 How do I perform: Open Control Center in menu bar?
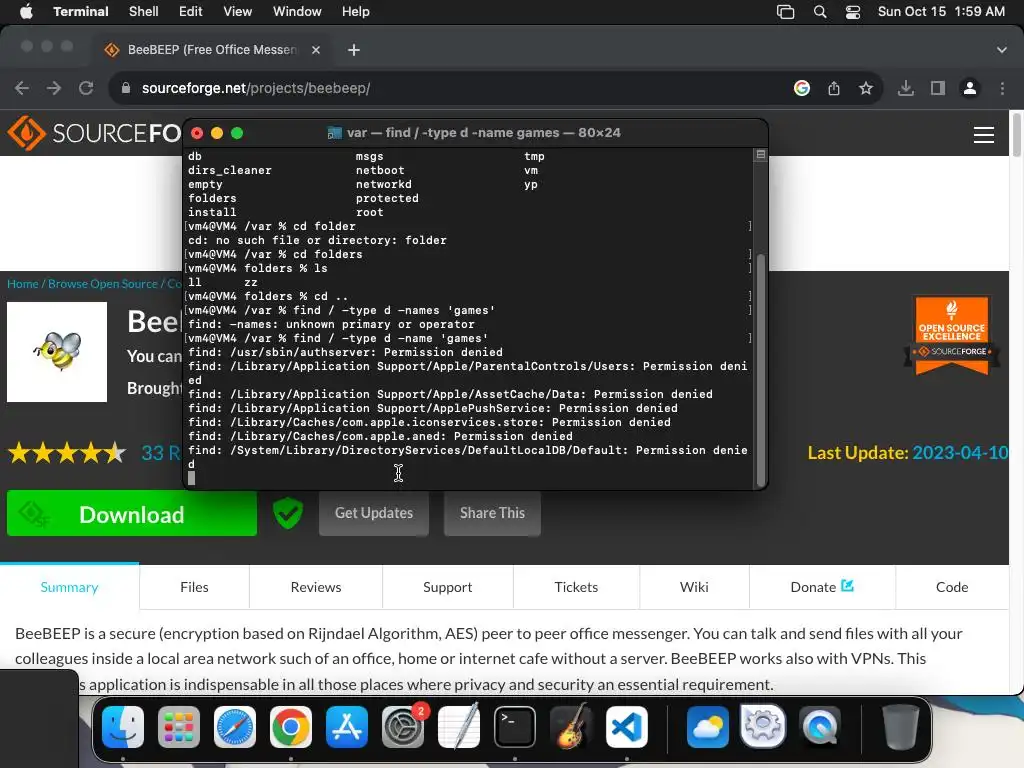[x=852, y=12]
